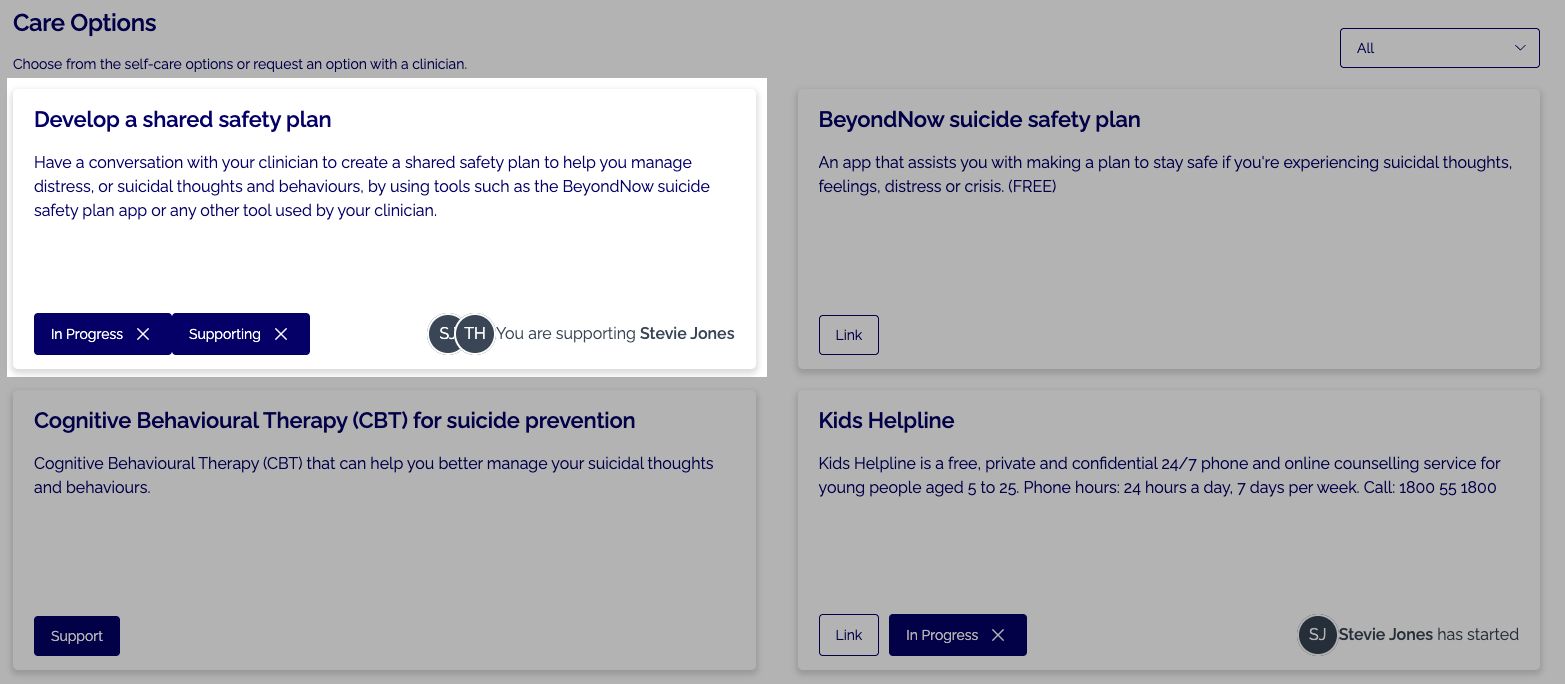
Task: Open Cognitive Behavioural Therapy card title
Action: click(x=334, y=421)
